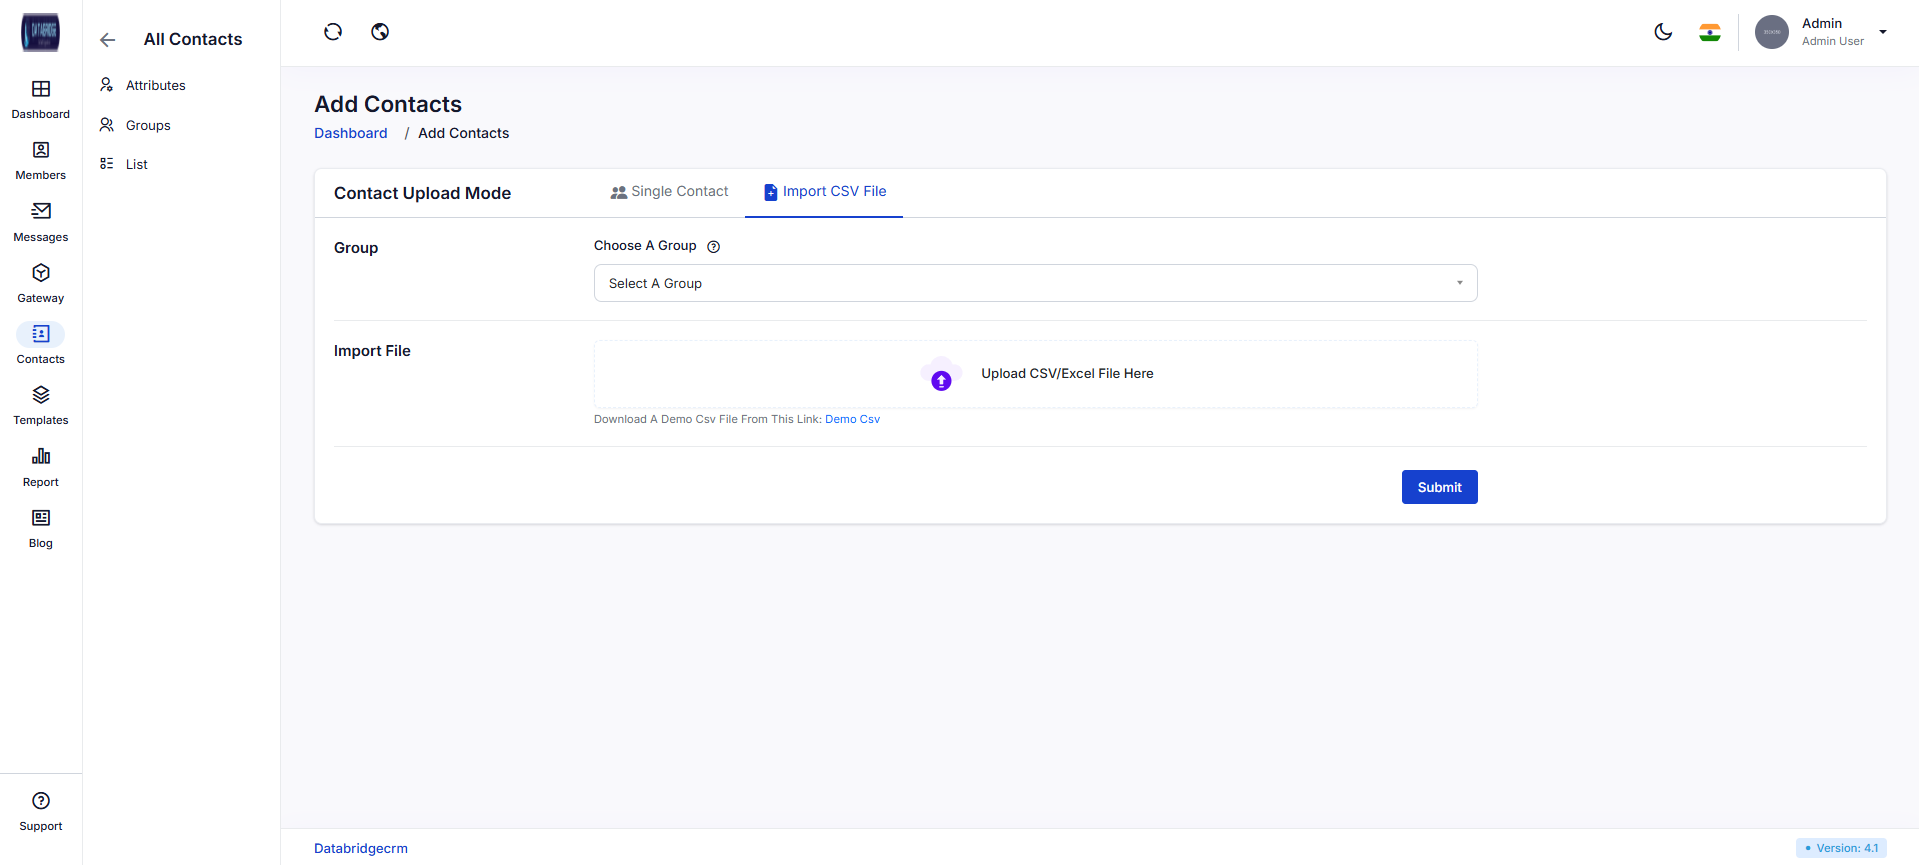Select the Import CSV File tab
The width and height of the screenshot is (1919, 865).
click(x=824, y=192)
